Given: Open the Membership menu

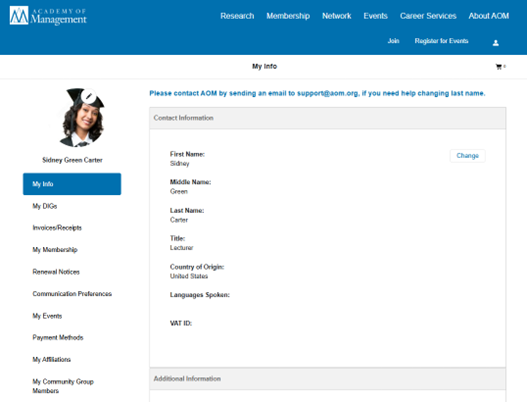Looking at the screenshot, I should pyautogui.click(x=288, y=16).
